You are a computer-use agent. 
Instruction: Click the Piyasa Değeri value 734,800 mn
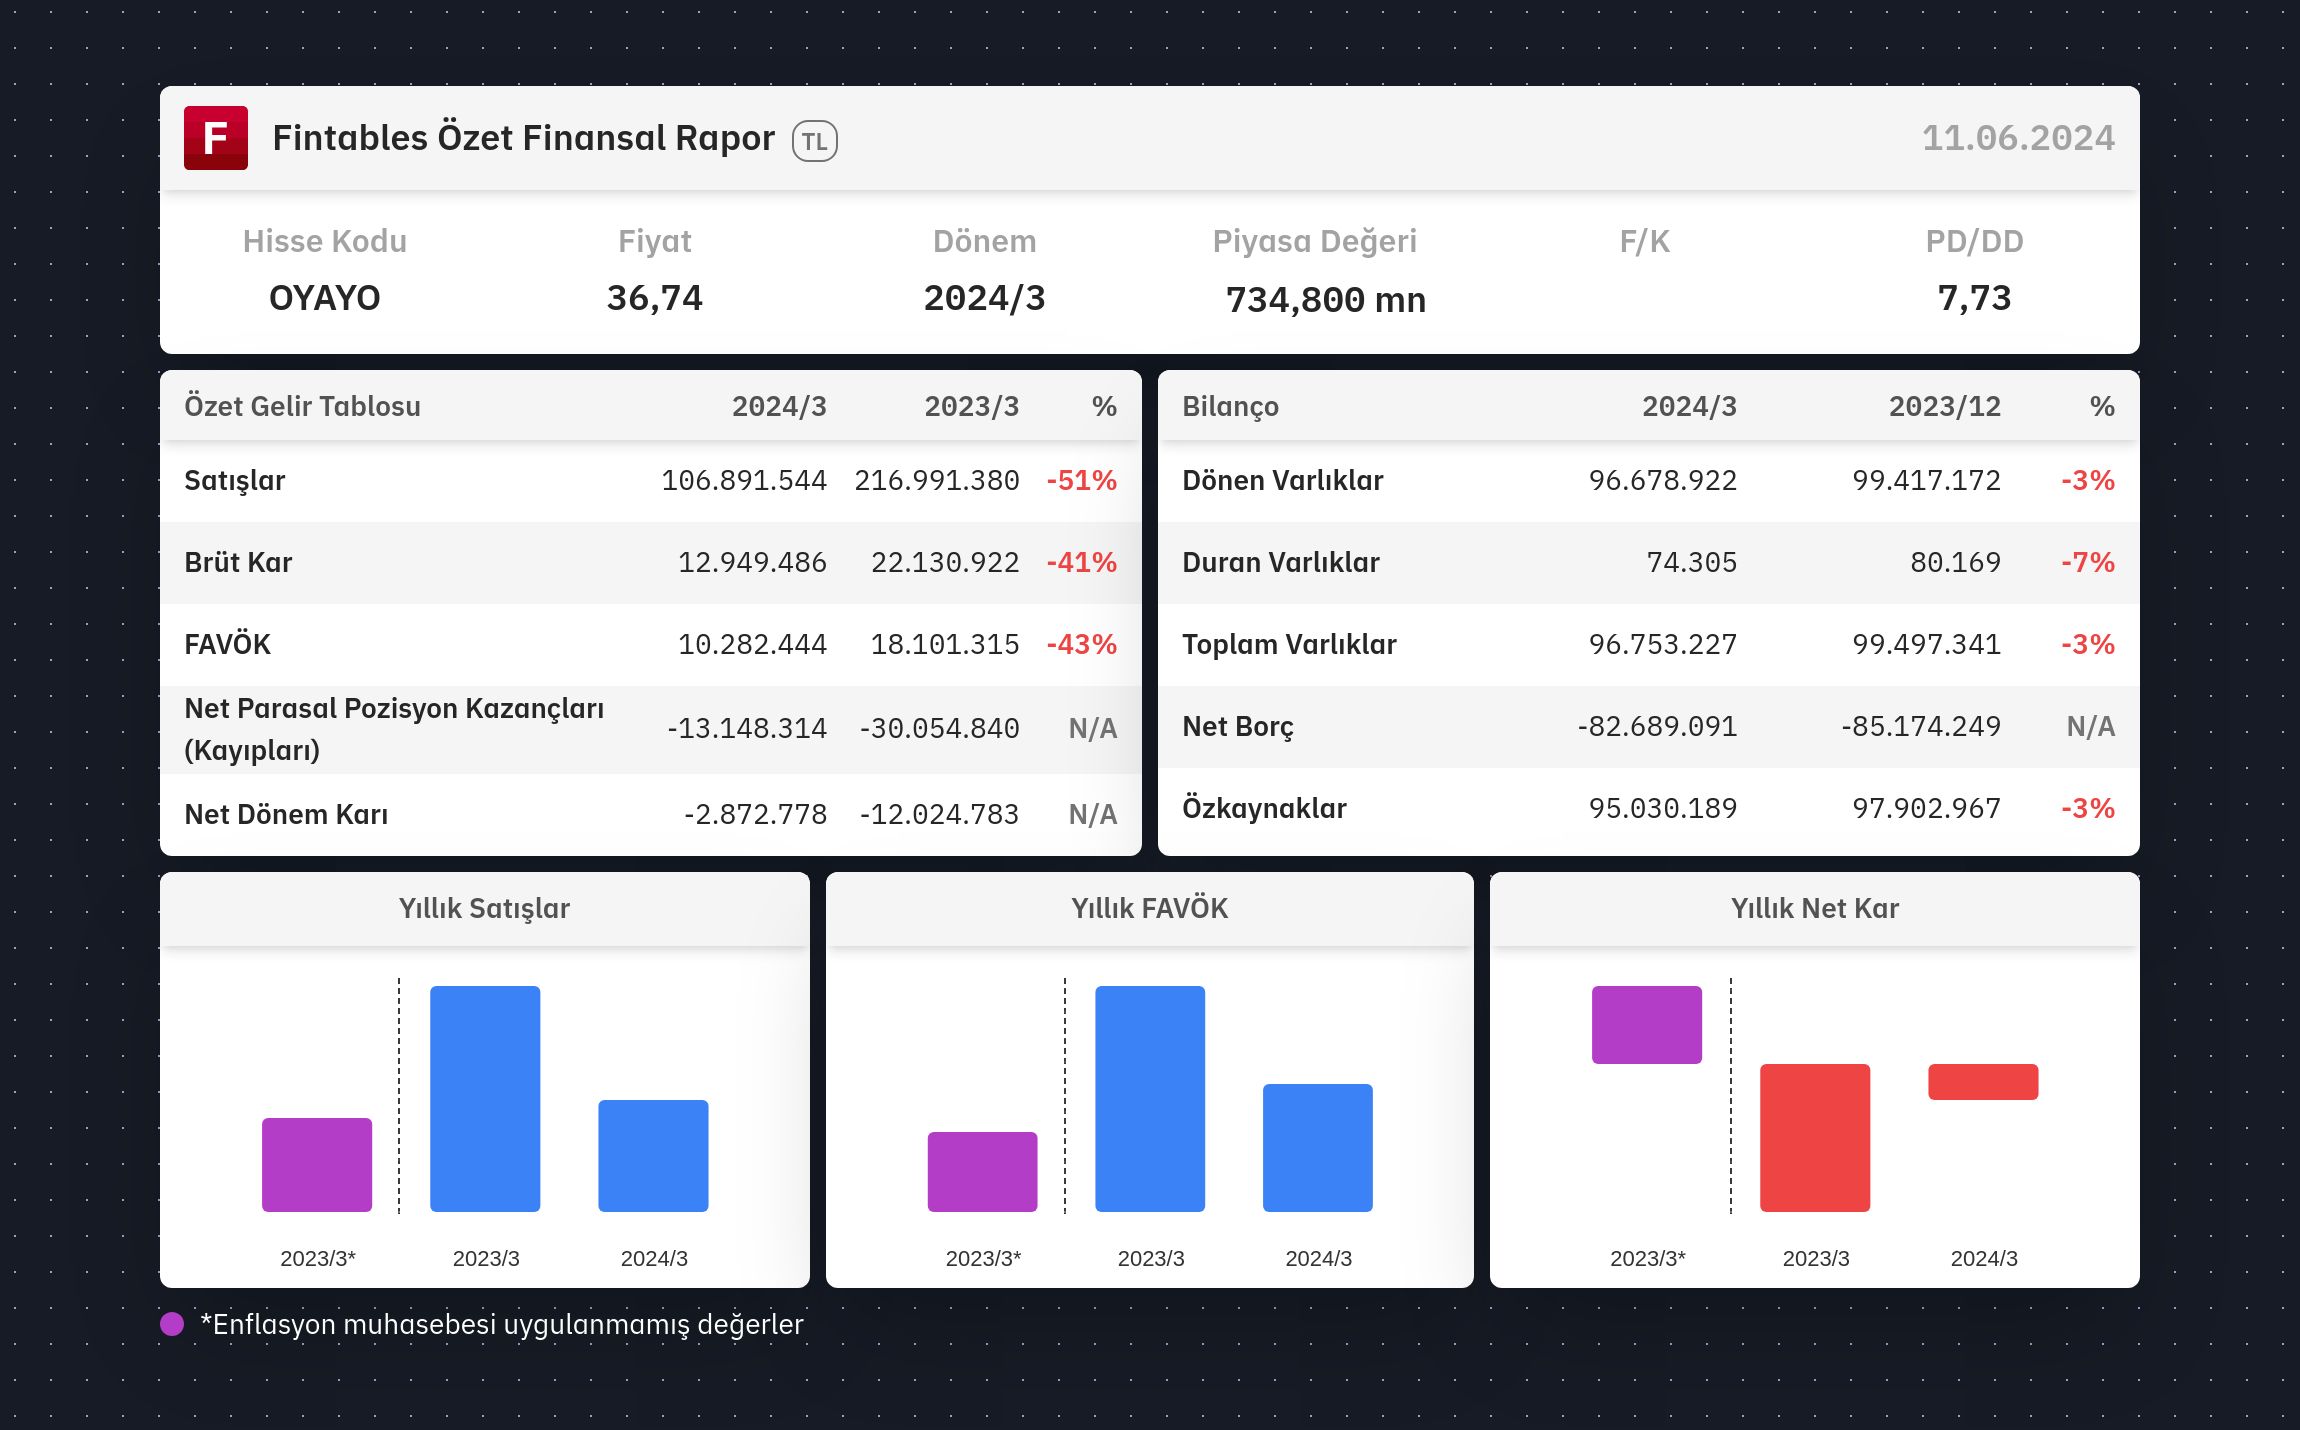(x=1326, y=299)
